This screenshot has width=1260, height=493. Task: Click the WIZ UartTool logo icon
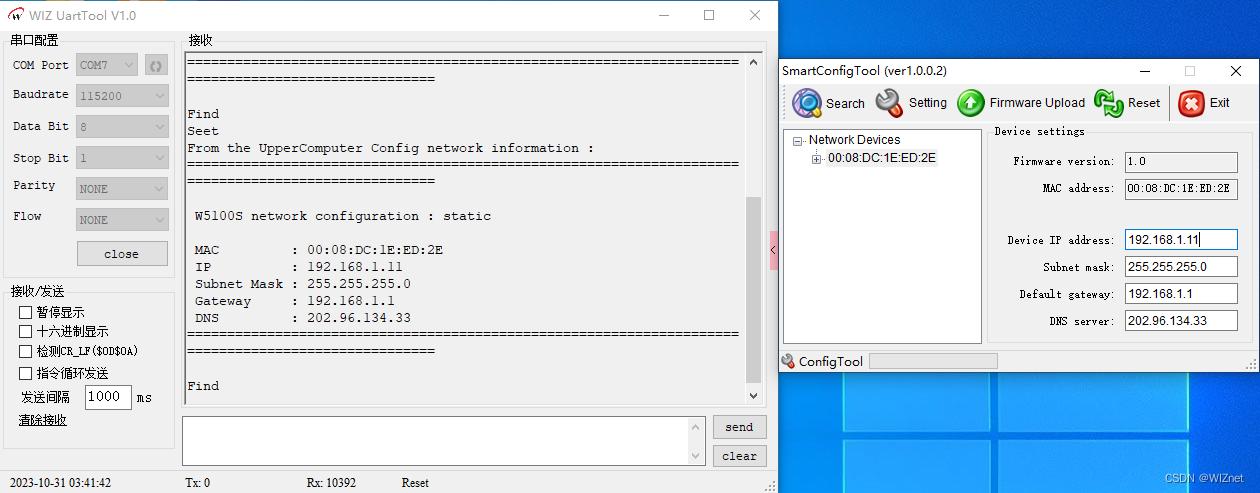[x=15, y=15]
